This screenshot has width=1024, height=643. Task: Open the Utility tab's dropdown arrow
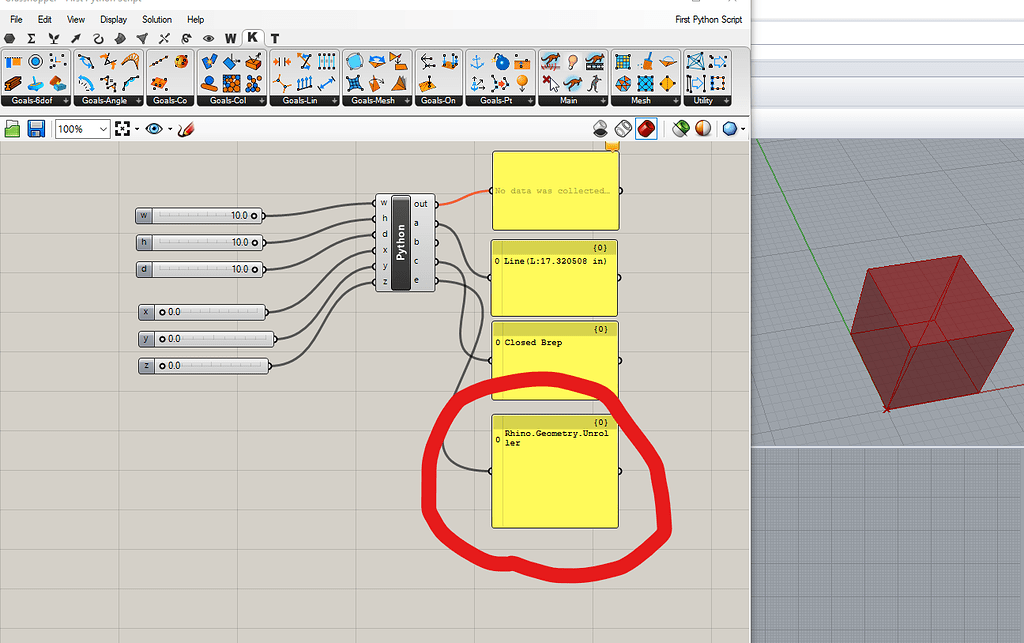[x=727, y=99]
